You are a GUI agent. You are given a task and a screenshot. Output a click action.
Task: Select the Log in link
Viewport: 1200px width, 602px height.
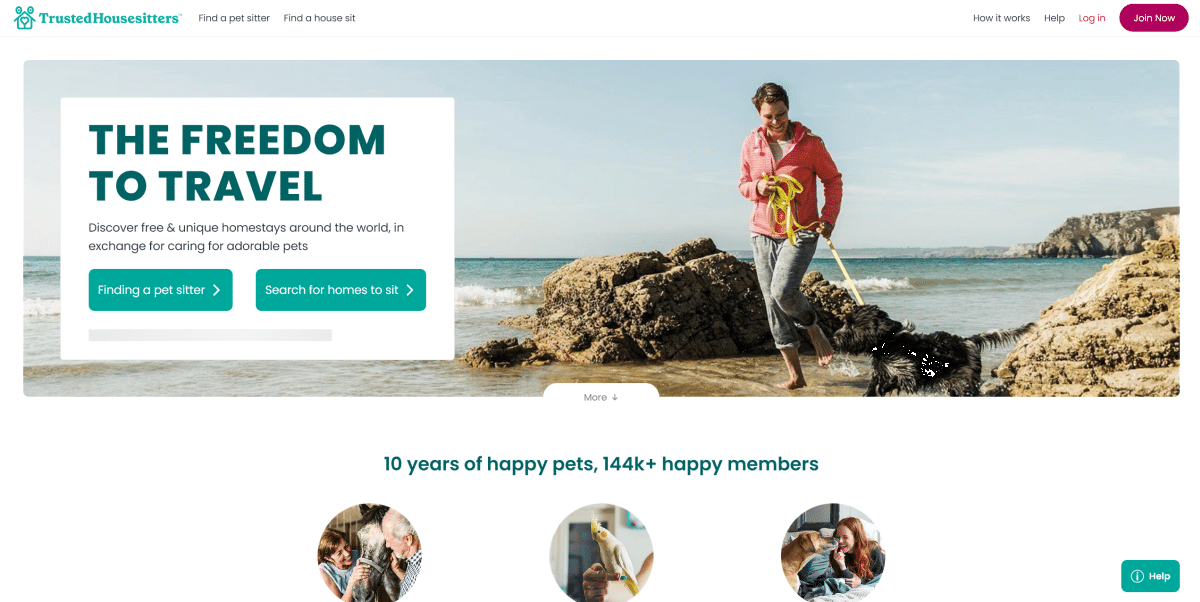point(1092,18)
